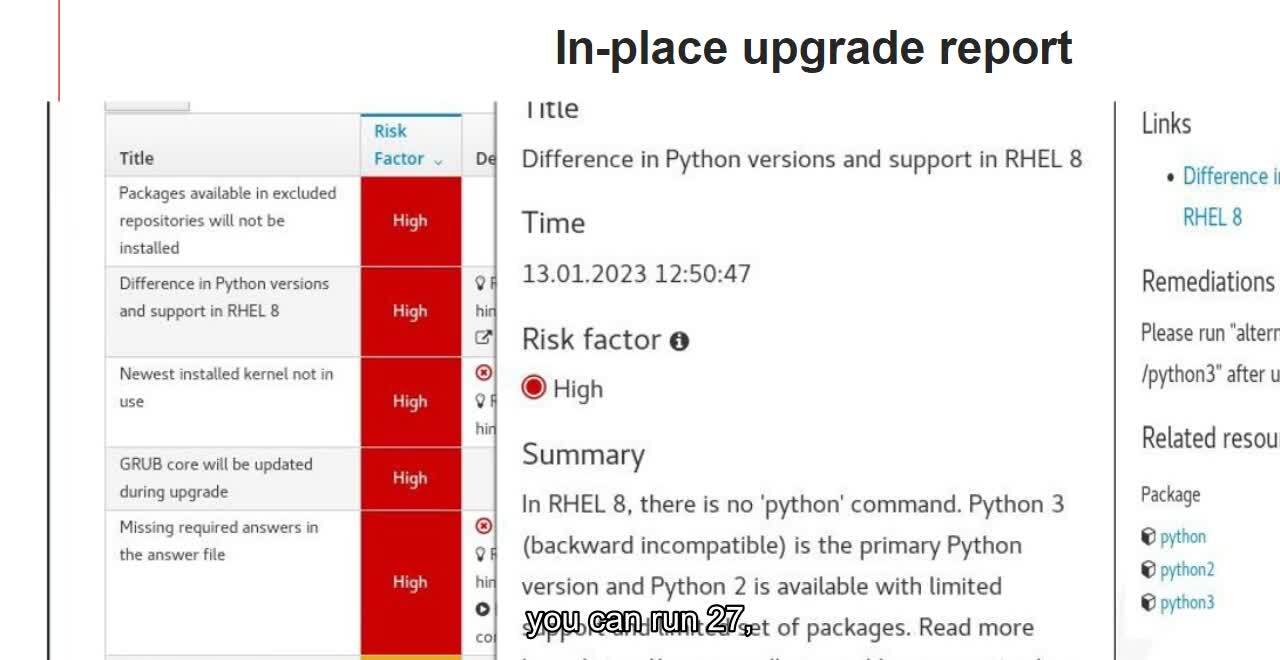1280x660 pixels.
Task: Select 'GRUB core will be updated' row
Action: click(x=216, y=478)
